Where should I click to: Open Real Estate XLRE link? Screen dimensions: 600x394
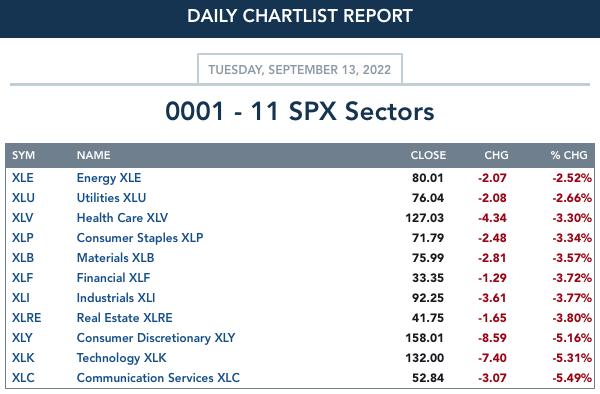pos(124,318)
